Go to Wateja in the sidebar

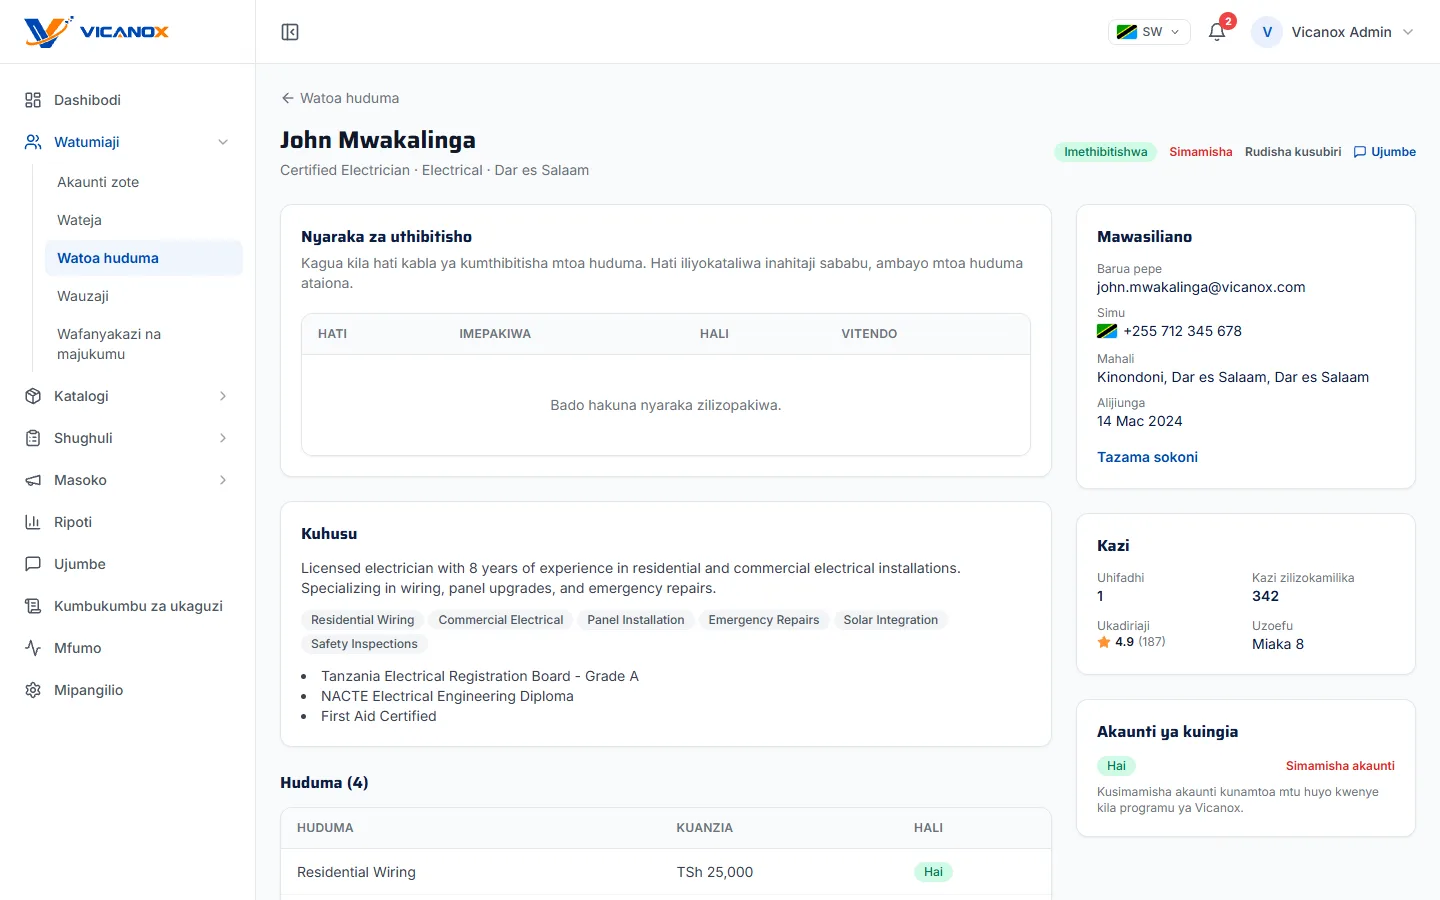click(144, 220)
